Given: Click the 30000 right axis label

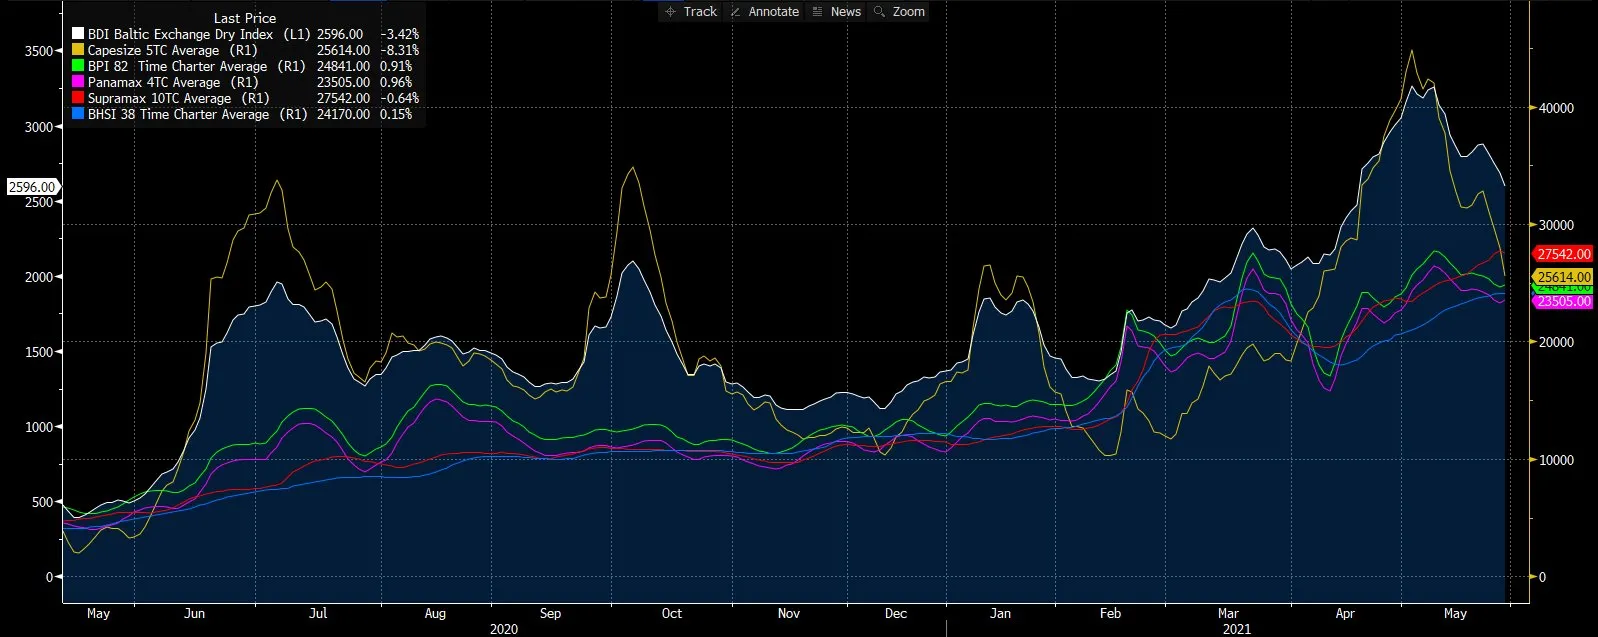Looking at the screenshot, I should 1556,226.
